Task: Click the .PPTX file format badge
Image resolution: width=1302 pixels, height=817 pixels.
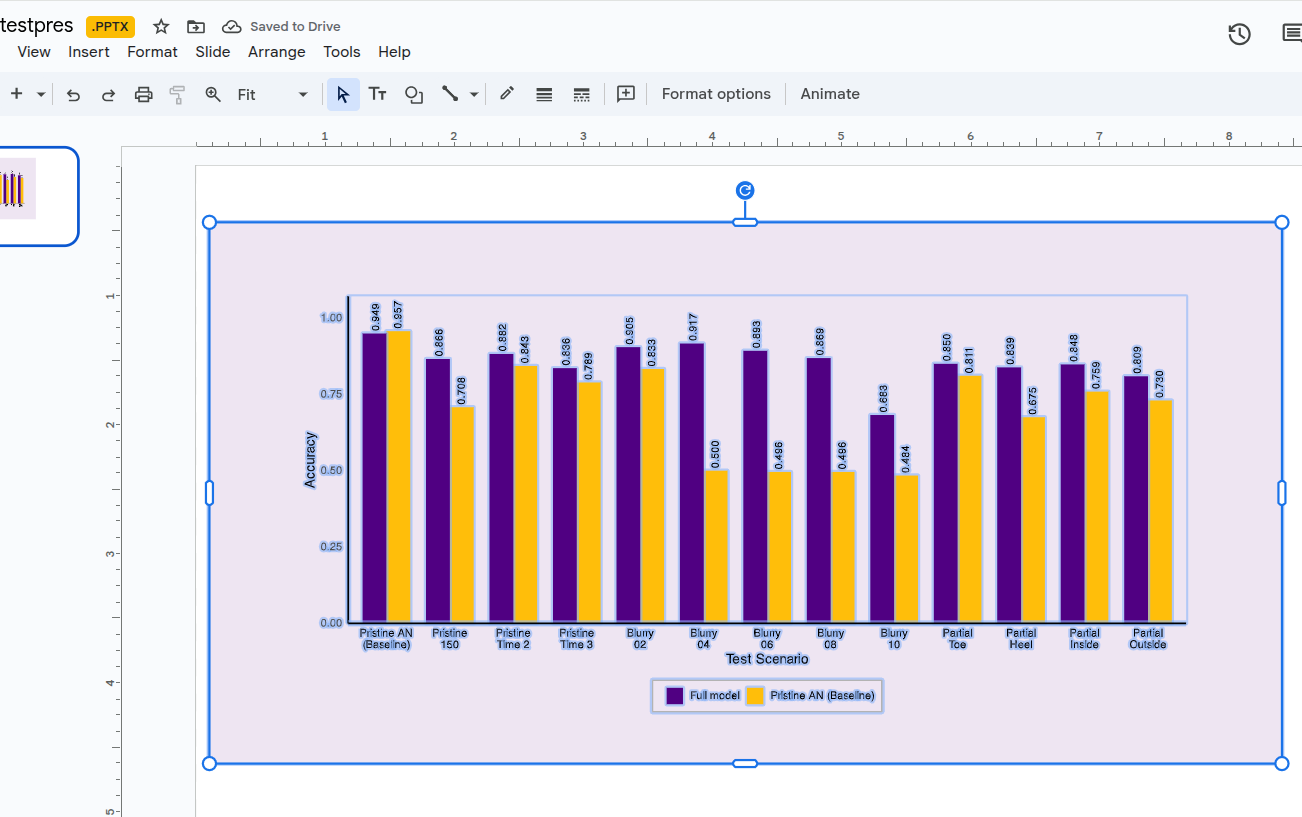Action: [110, 27]
